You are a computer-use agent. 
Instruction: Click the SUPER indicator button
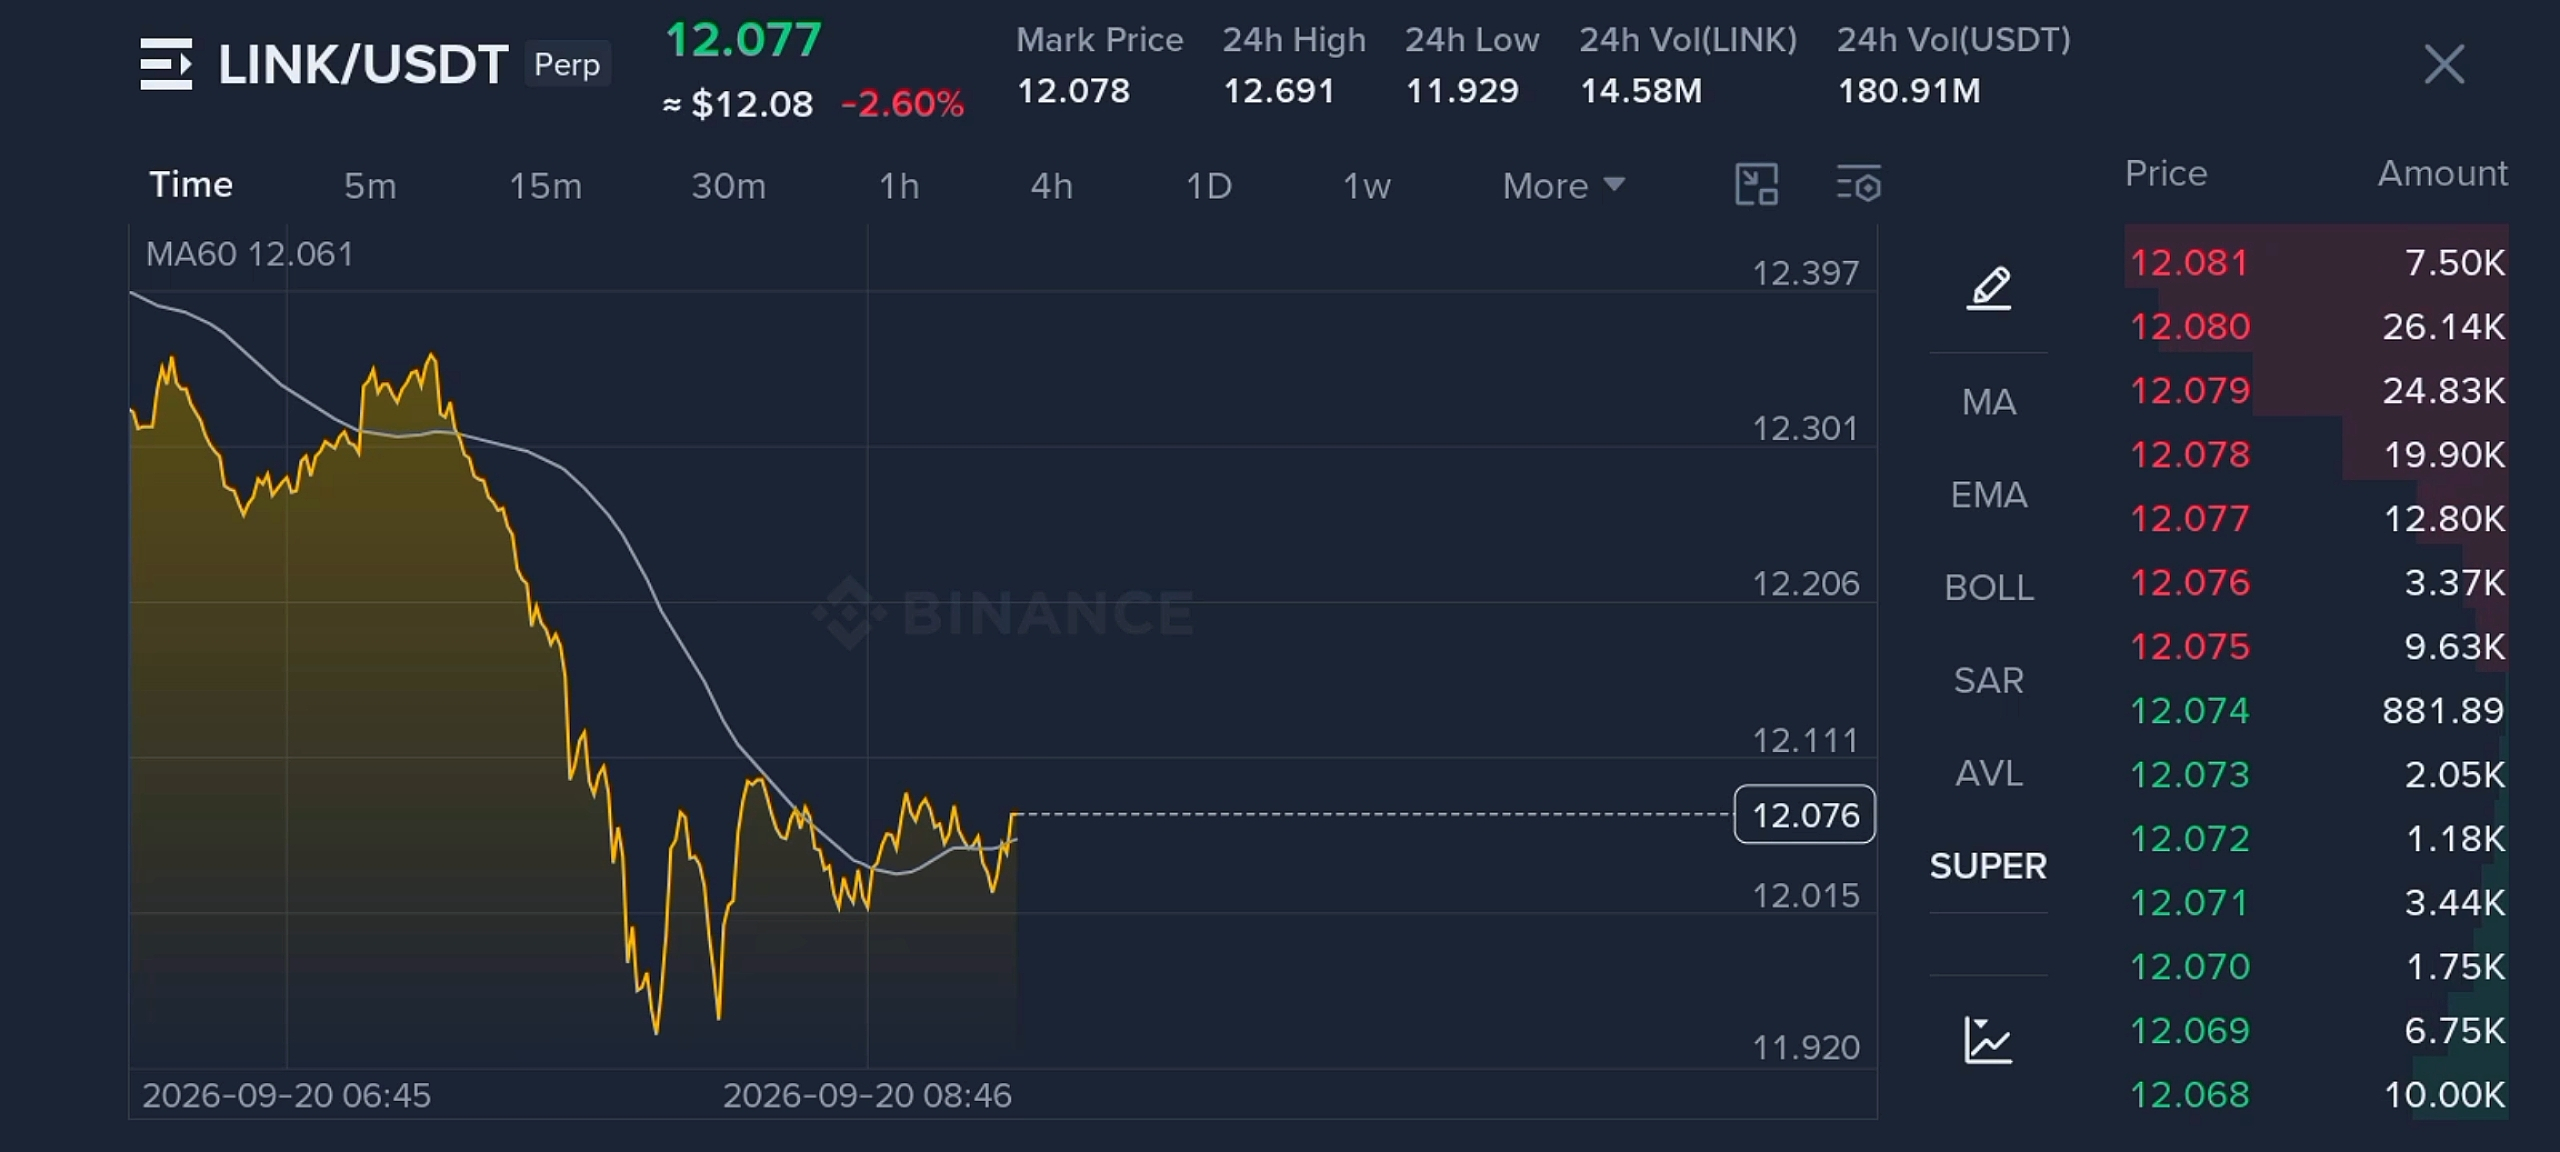tap(1988, 866)
